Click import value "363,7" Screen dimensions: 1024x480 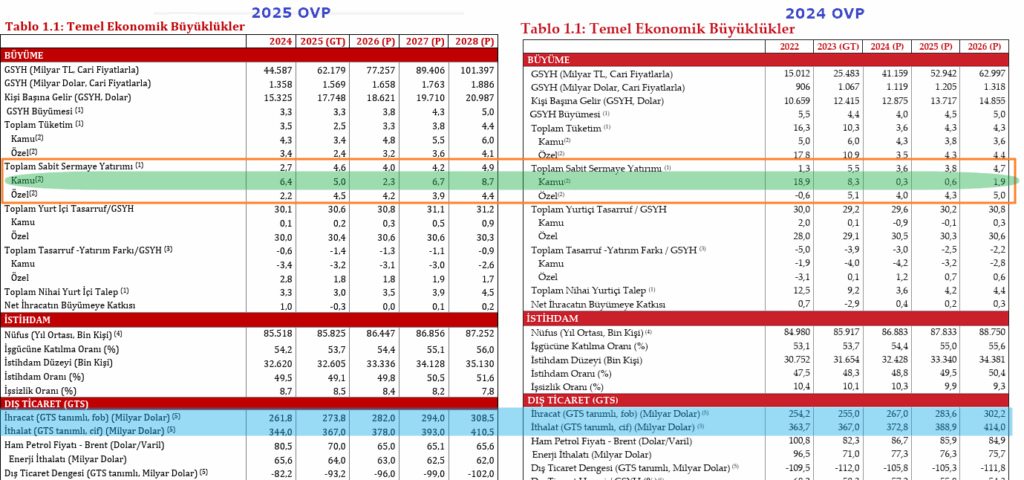800,427
